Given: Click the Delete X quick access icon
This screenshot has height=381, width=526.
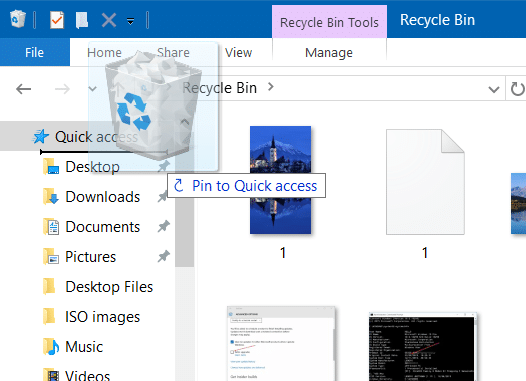Looking at the screenshot, I should (x=109, y=20).
